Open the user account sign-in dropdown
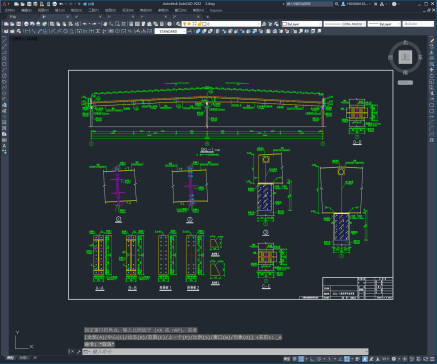Viewport: 437px width, 364px height. click(x=357, y=4)
